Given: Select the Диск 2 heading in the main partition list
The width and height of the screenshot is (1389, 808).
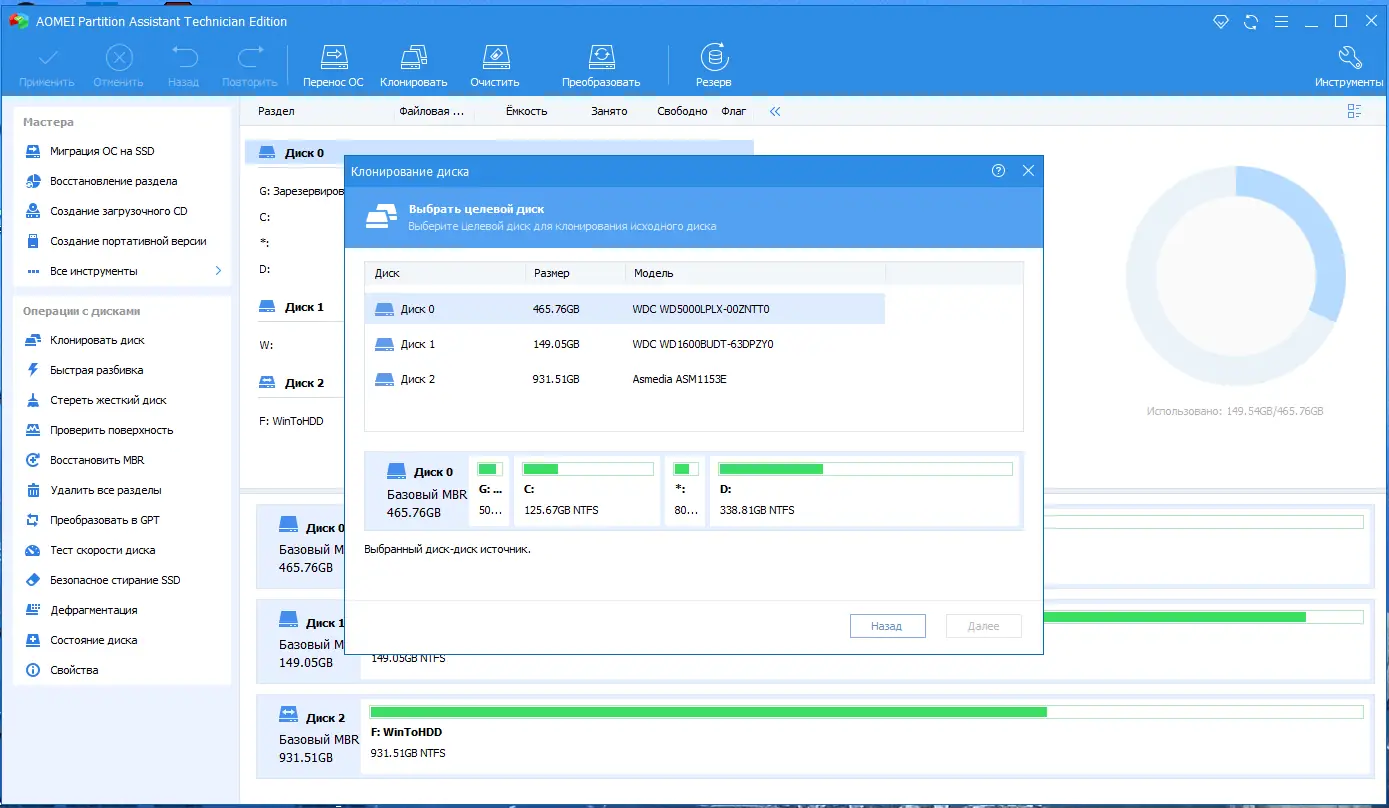Looking at the screenshot, I should [291, 383].
